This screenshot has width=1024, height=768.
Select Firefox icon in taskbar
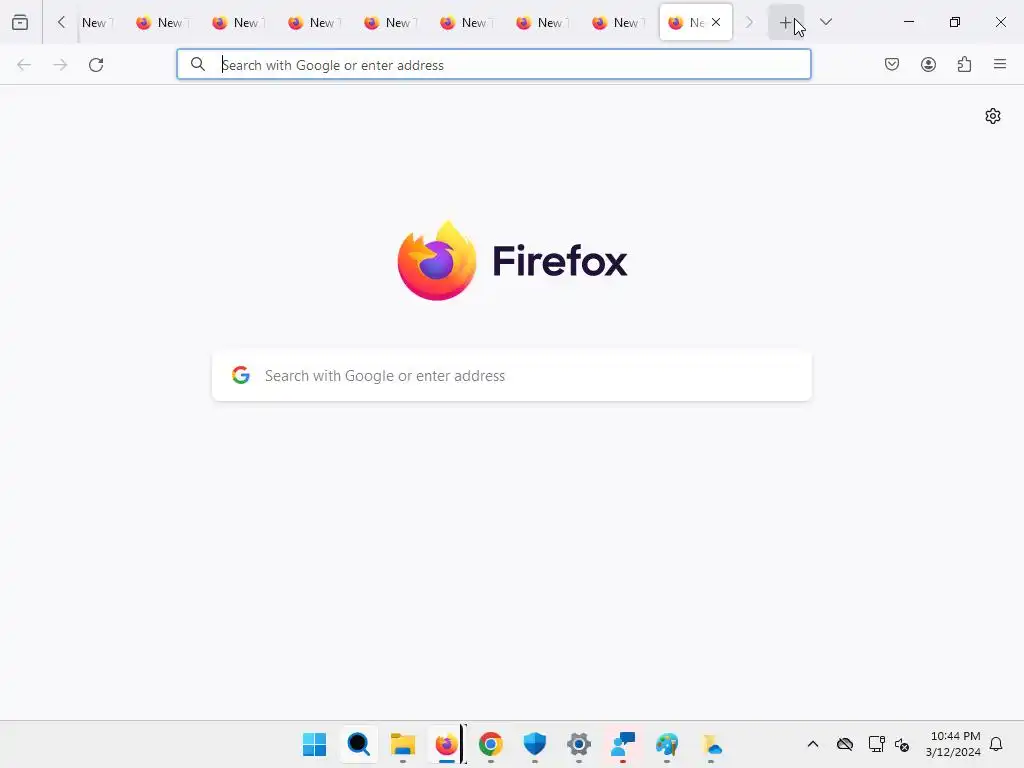447,744
